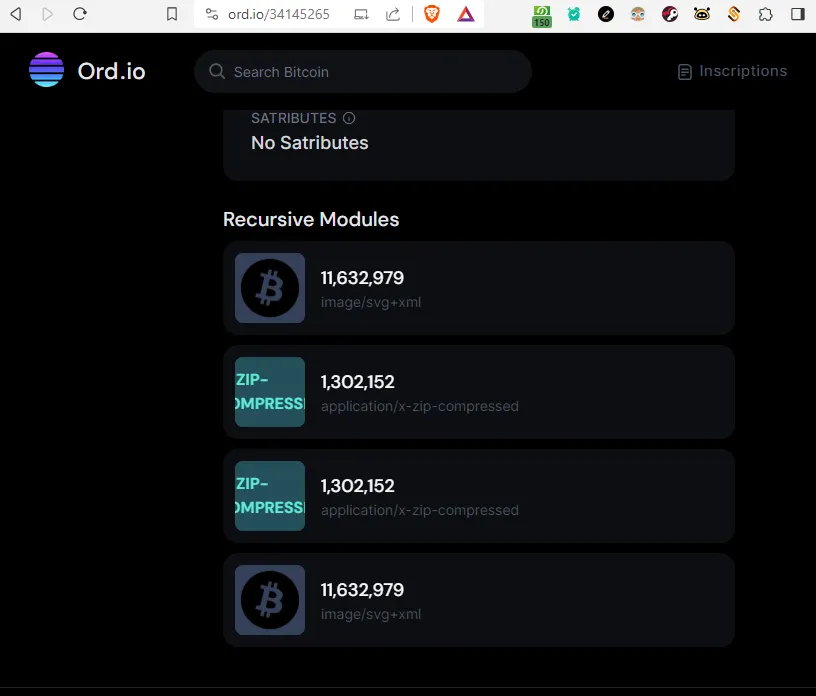The width and height of the screenshot is (816, 696).
Task: Open the share page icon in address bar
Action: 393,14
